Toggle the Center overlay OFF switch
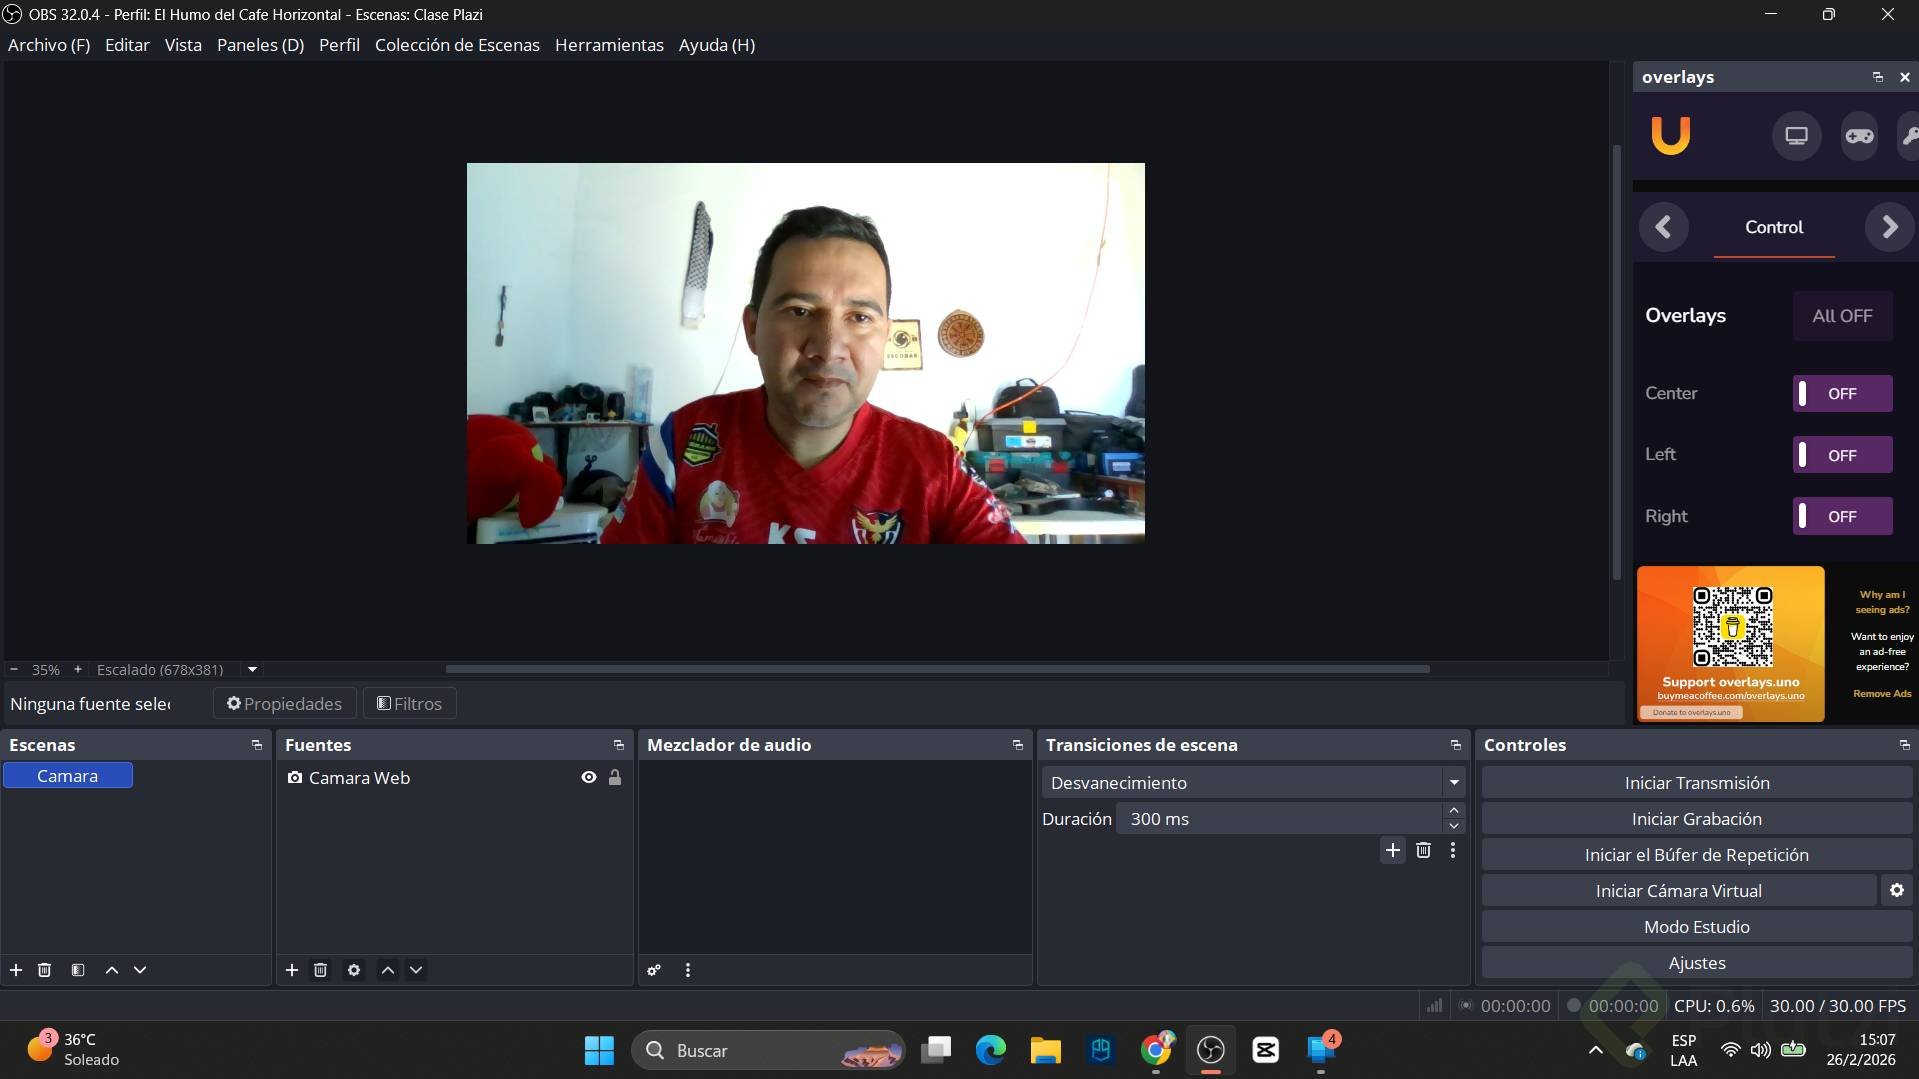The width and height of the screenshot is (1919, 1079). pyautogui.click(x=1841, y=393)
